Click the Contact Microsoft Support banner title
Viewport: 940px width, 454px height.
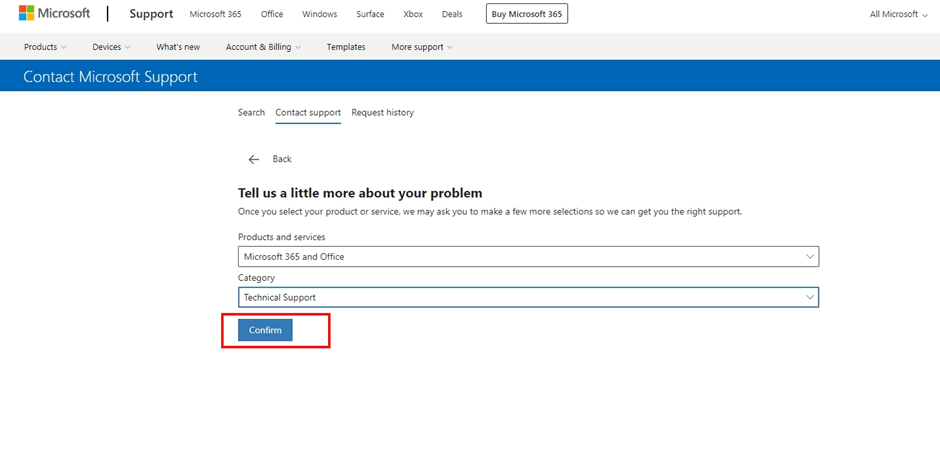[x=110, y=77]
